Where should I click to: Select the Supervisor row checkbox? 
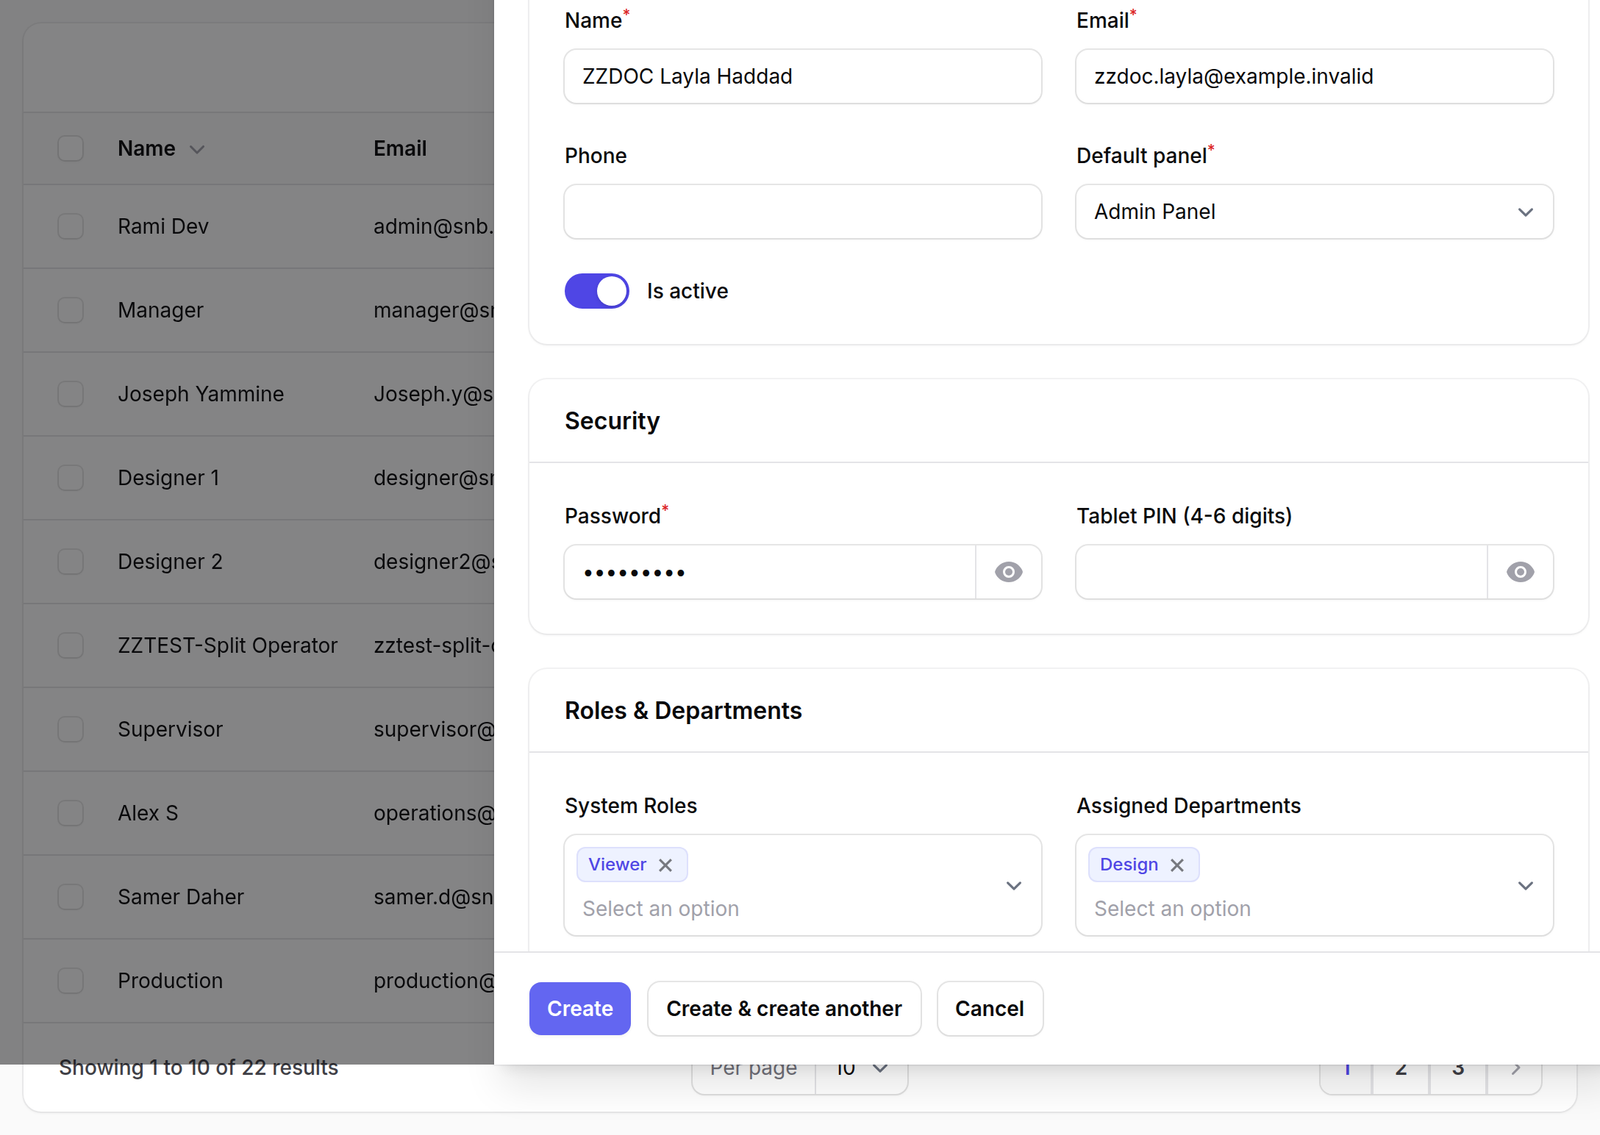pyautogui.click(x=70, y=729)
